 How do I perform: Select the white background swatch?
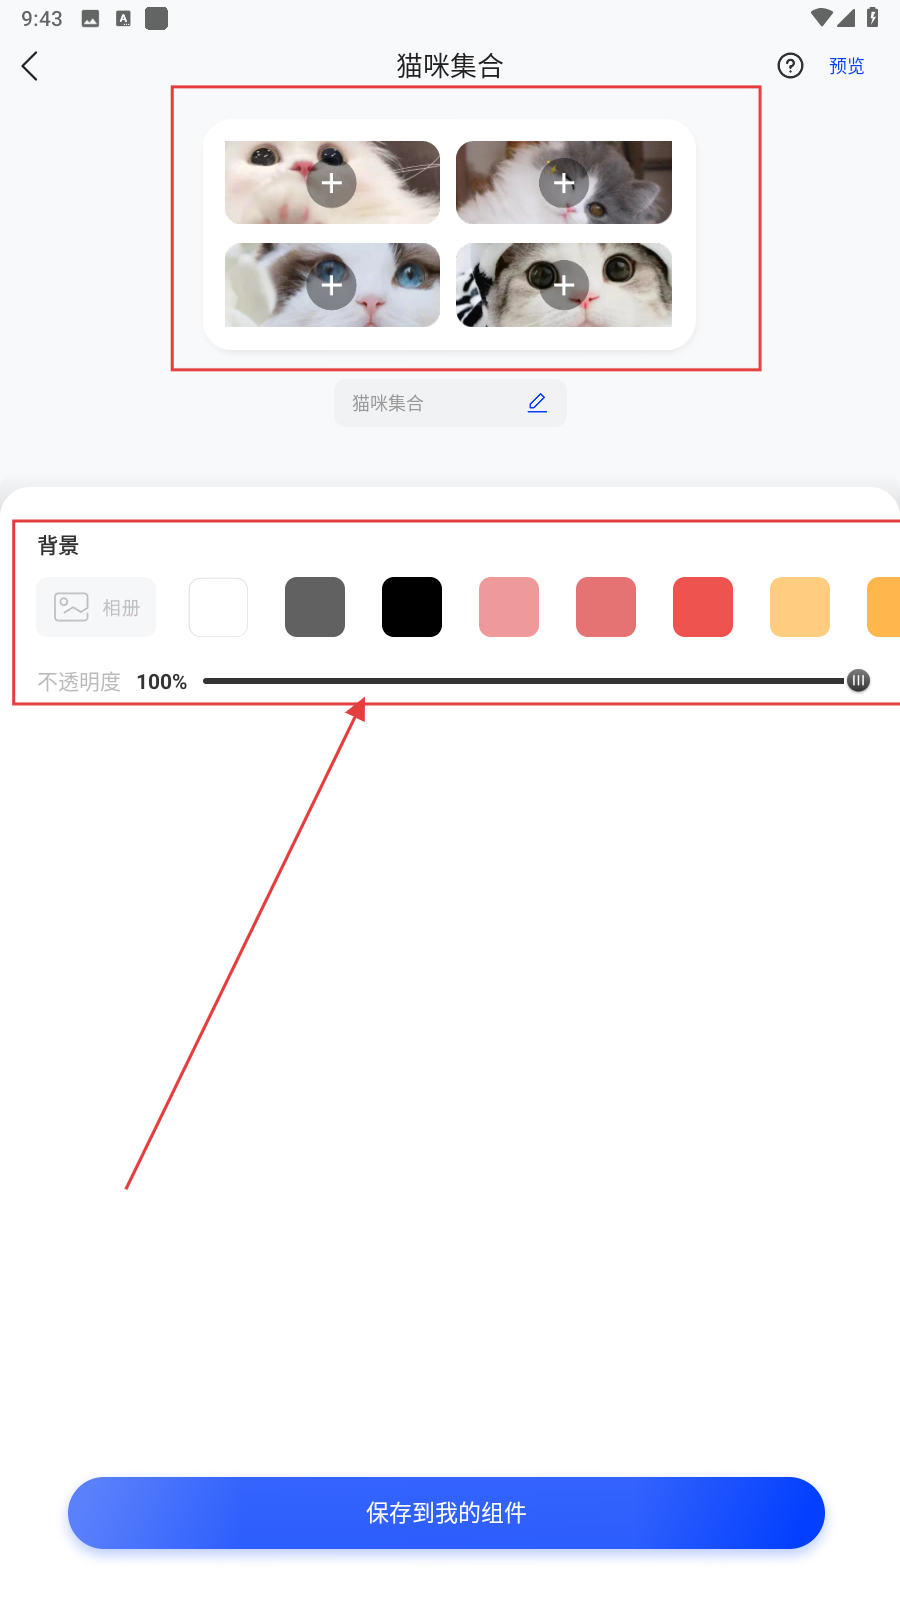click(x=218, y=607)
